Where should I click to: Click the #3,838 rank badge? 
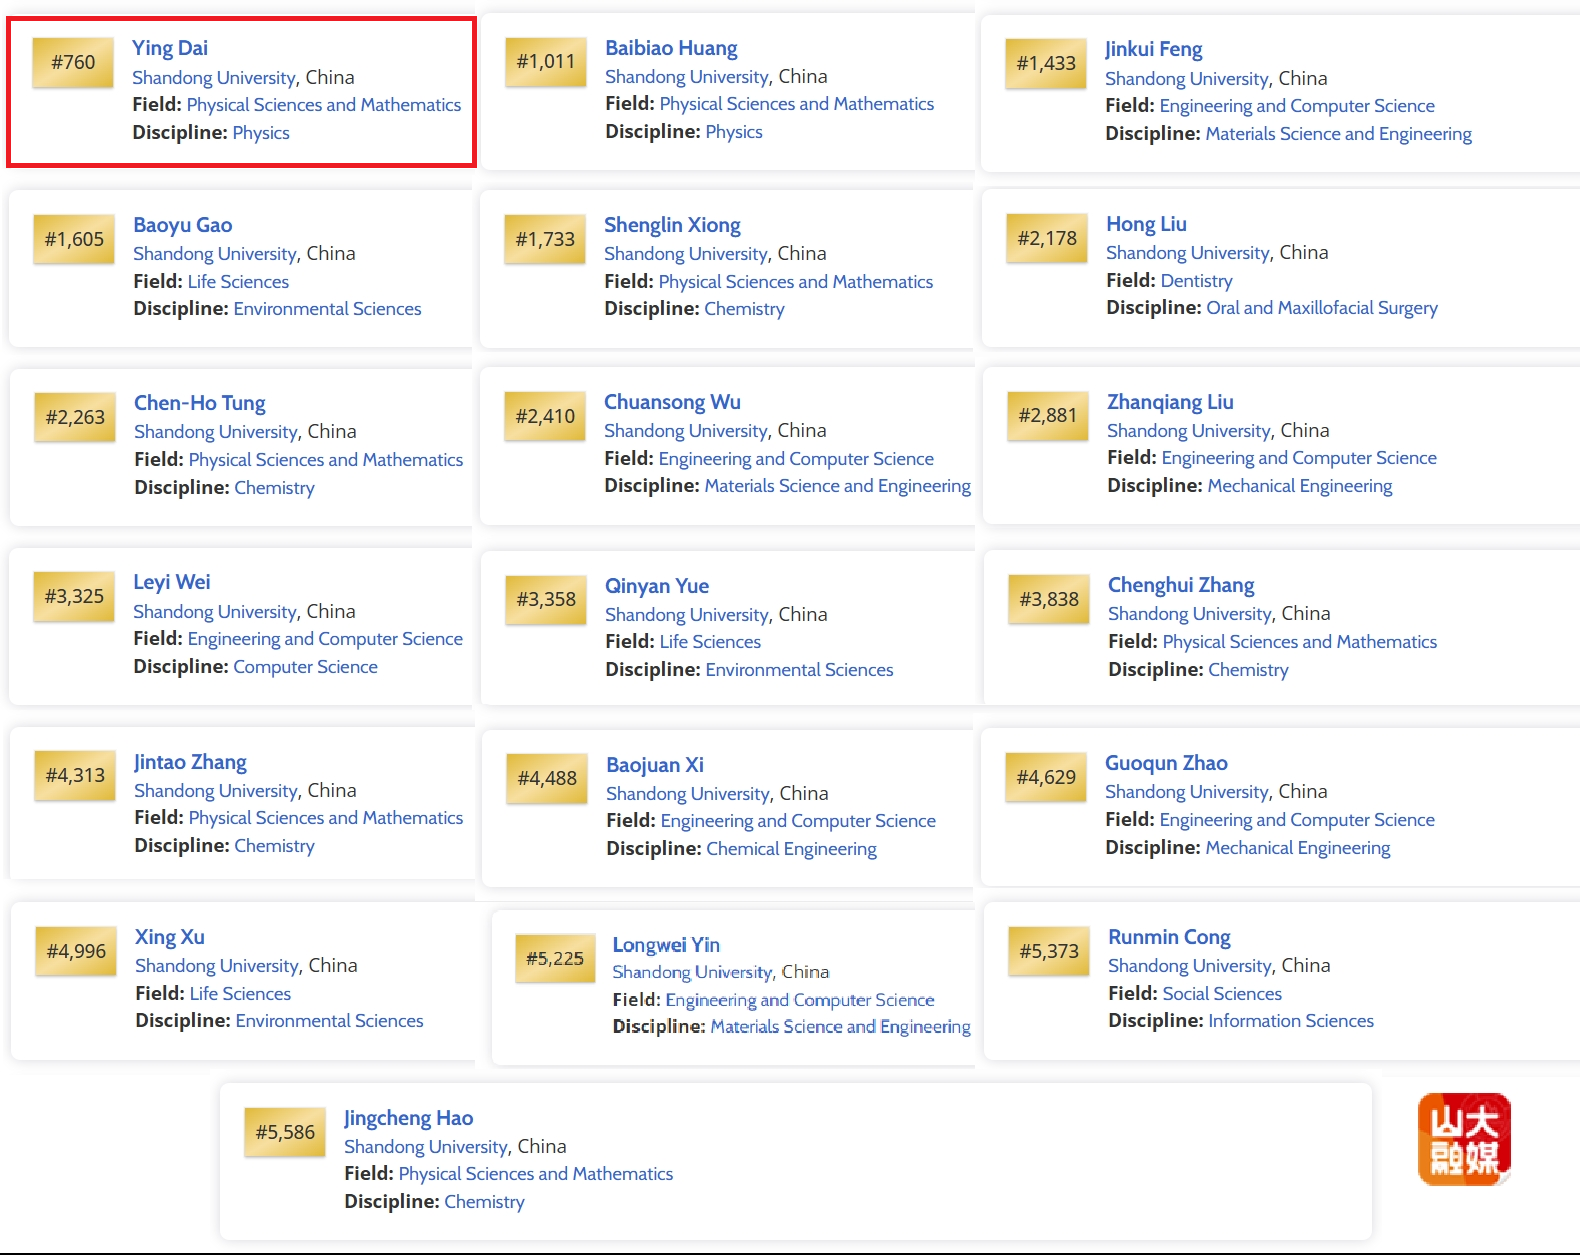click(x=1049, y=600)
